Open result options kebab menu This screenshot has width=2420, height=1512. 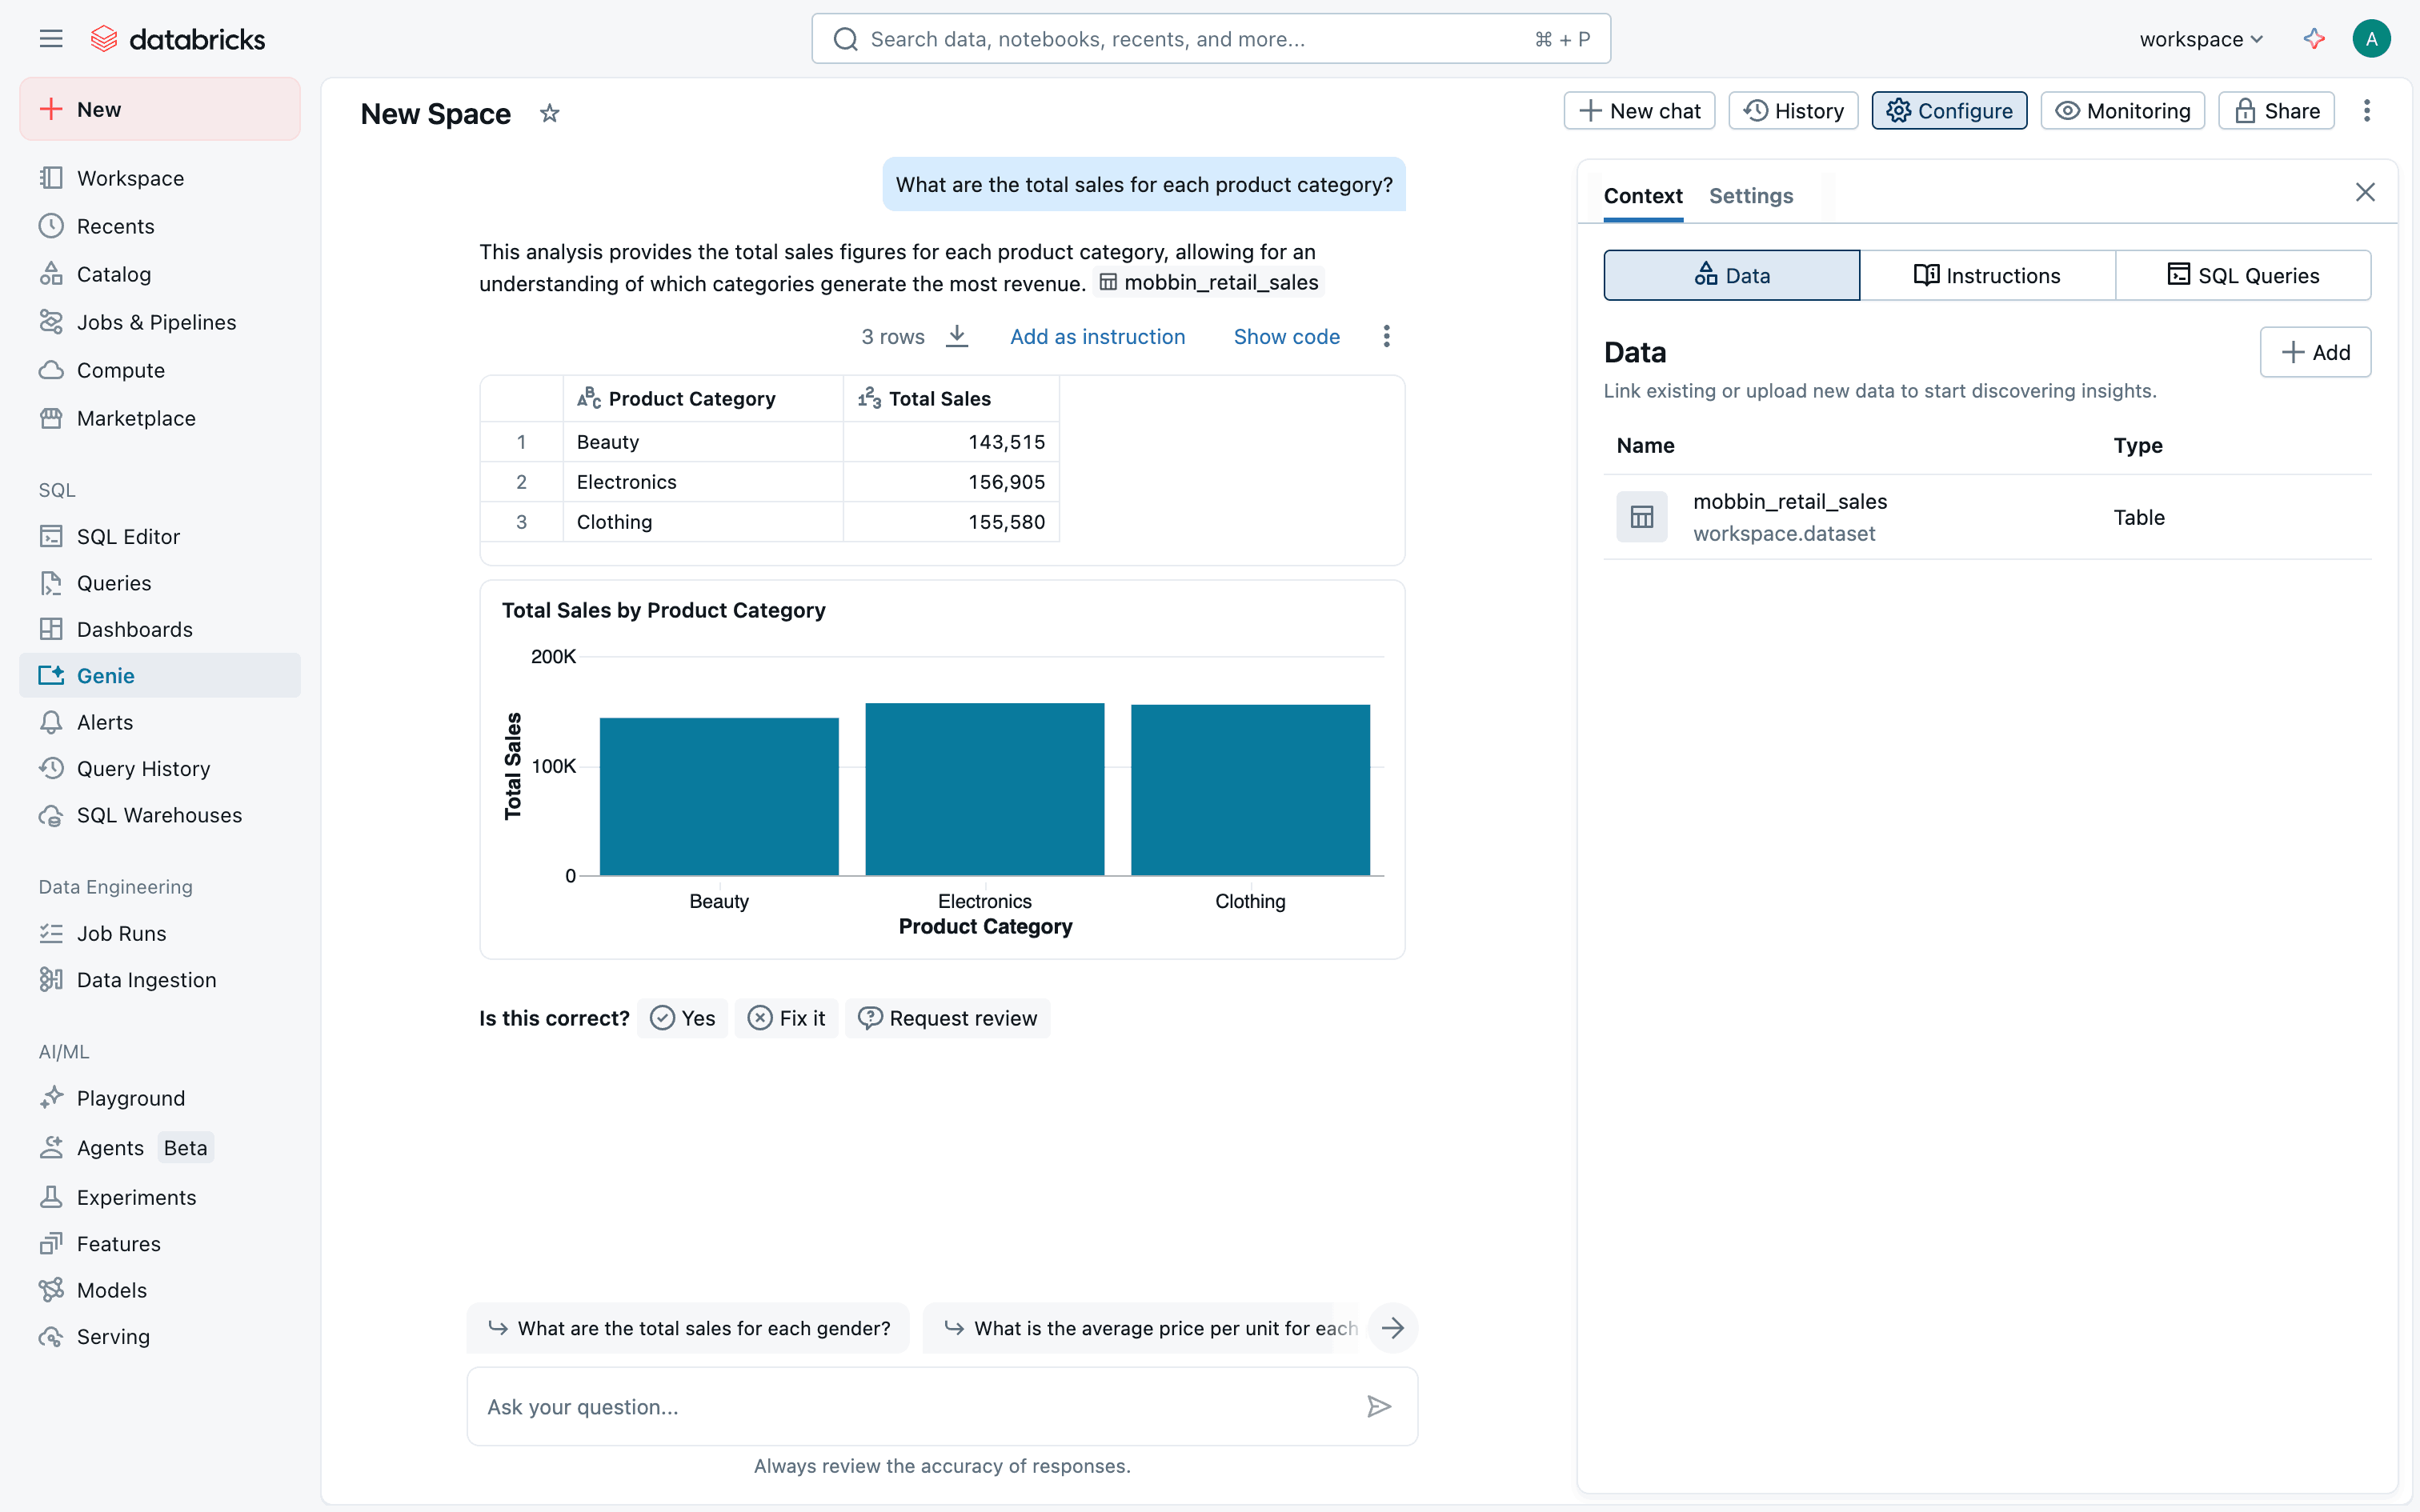pyautogui.click(x=1386, y=336)
